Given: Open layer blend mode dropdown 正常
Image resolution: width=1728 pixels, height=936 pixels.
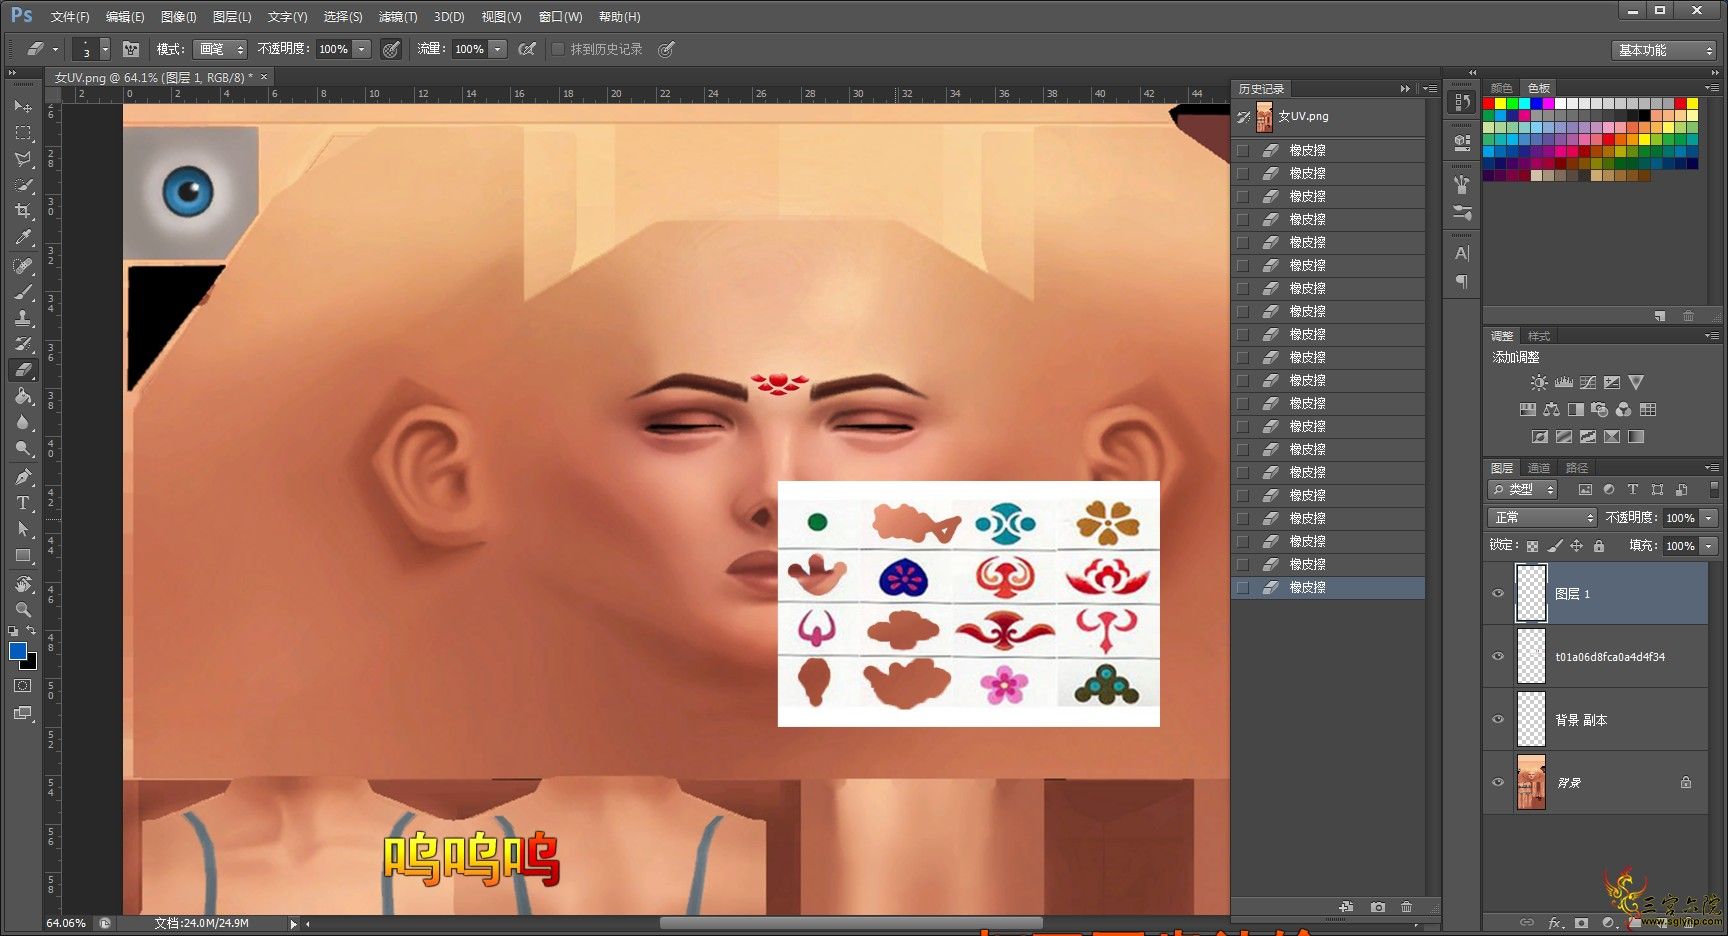Looking at the screenshot, I should click(1542, 518).
